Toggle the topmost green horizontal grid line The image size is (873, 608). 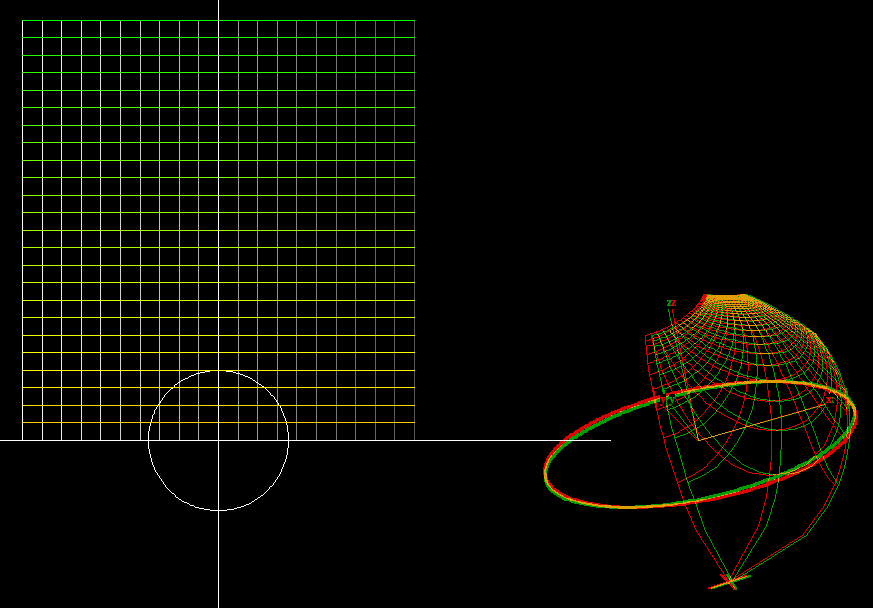click(220, 18)
